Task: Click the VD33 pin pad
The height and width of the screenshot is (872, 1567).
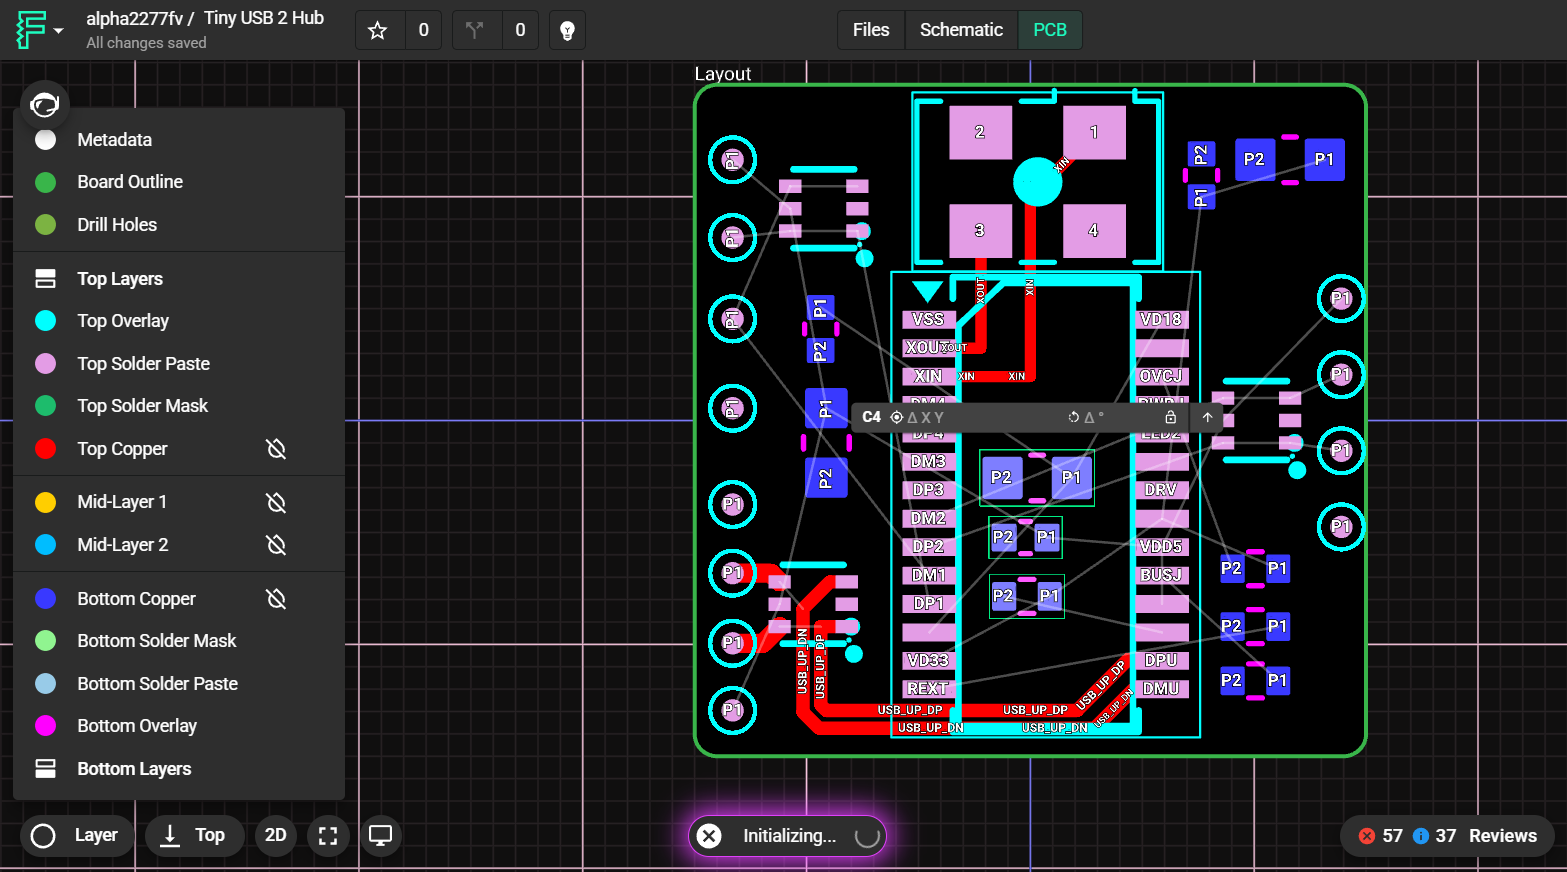Action: click(928, 661)
